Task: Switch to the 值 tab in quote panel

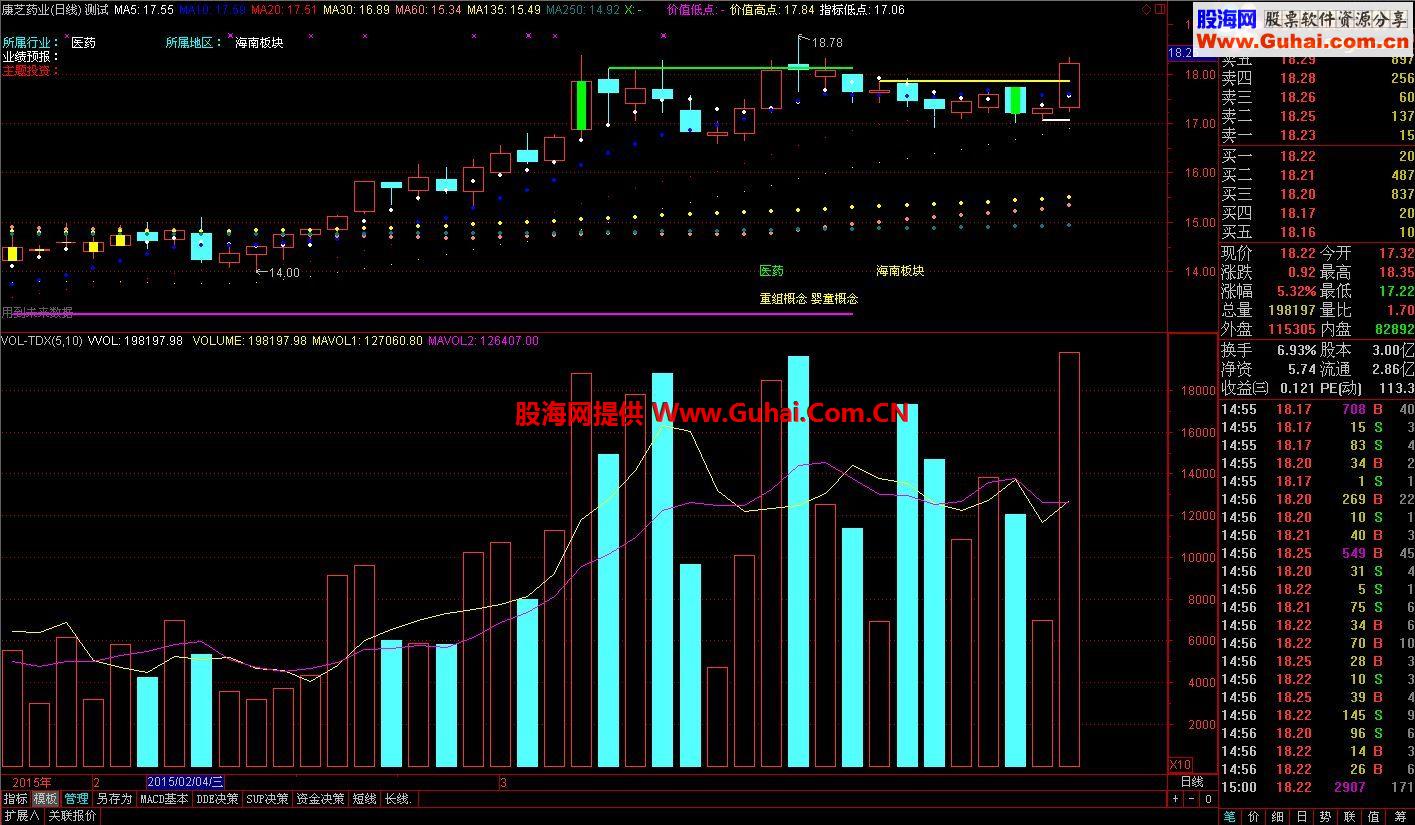Action: (1375, 817)
